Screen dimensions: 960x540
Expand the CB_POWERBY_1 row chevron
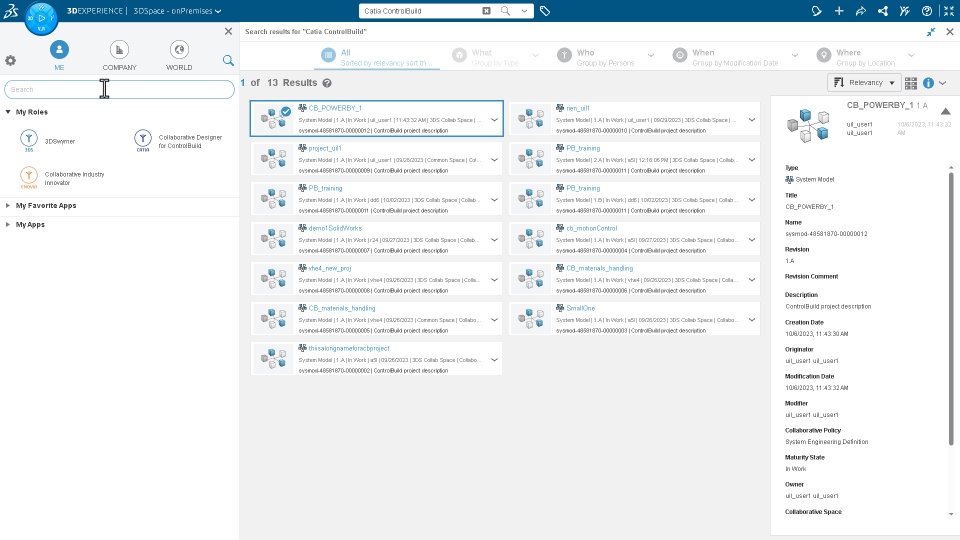(x=494, y=120)
